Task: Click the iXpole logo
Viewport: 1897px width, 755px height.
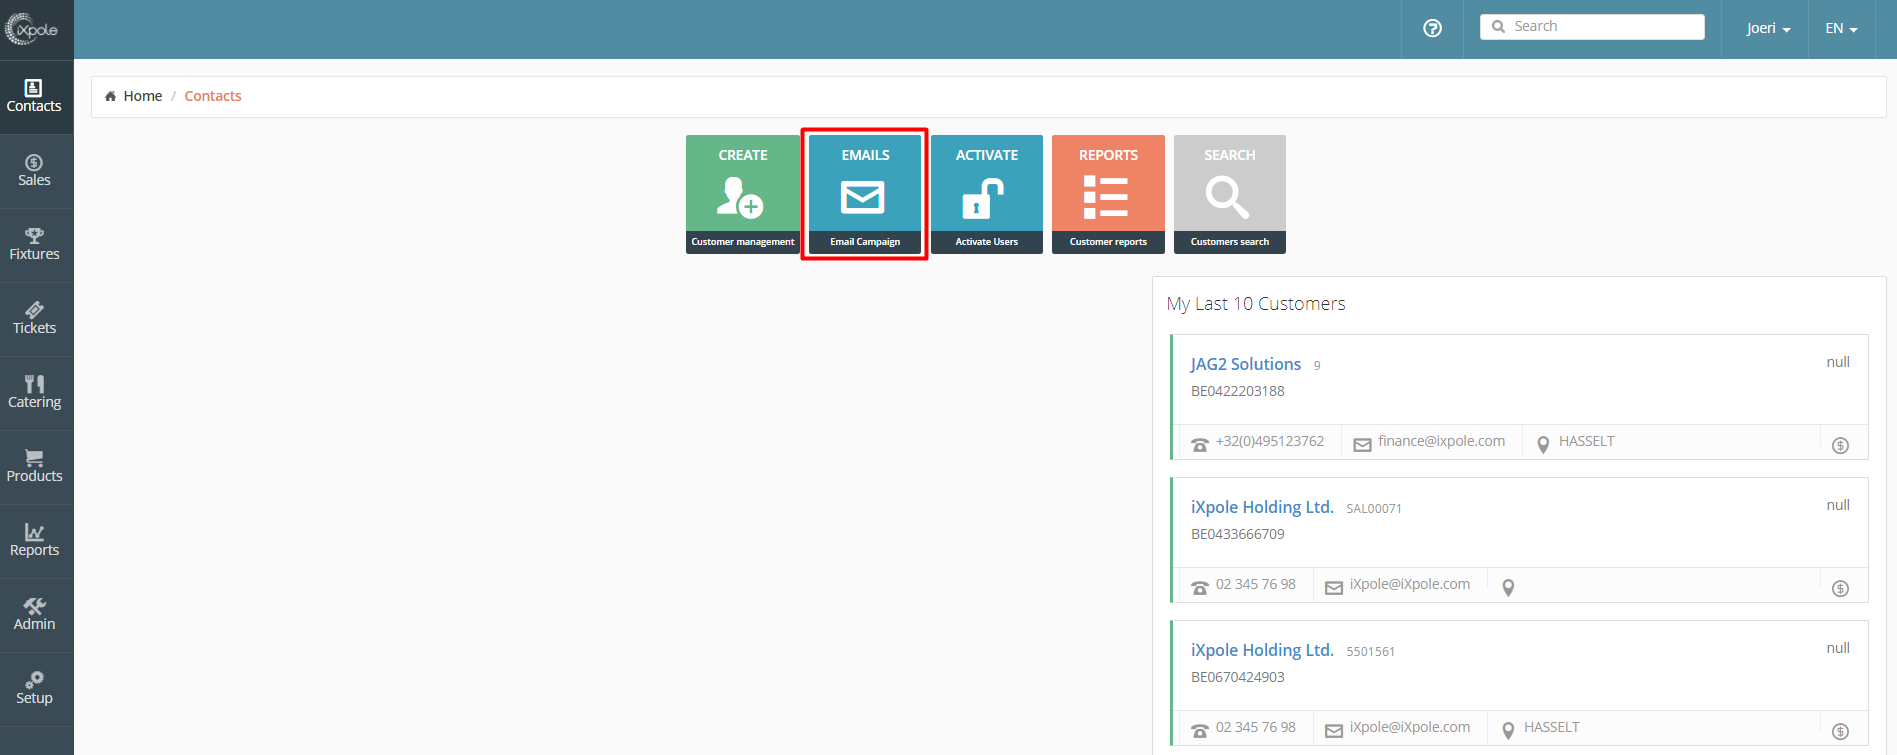Action: 32,29
